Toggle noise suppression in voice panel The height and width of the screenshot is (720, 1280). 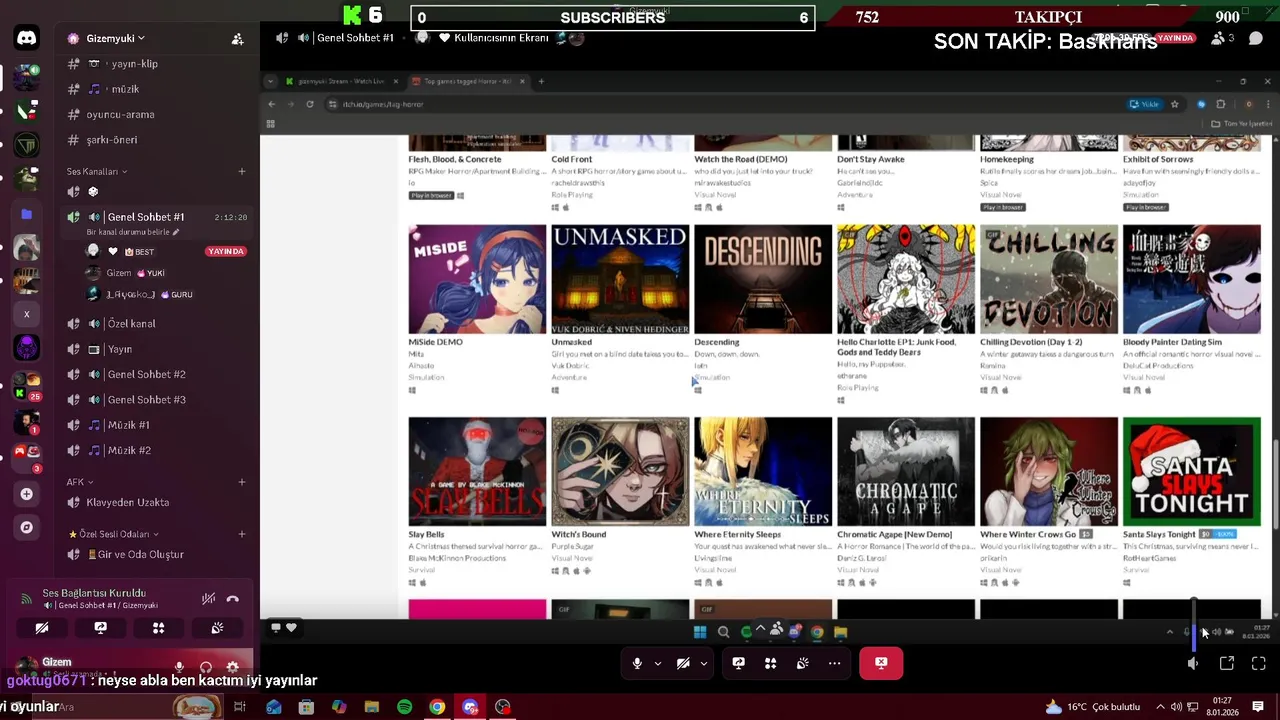tap(208, 599)
